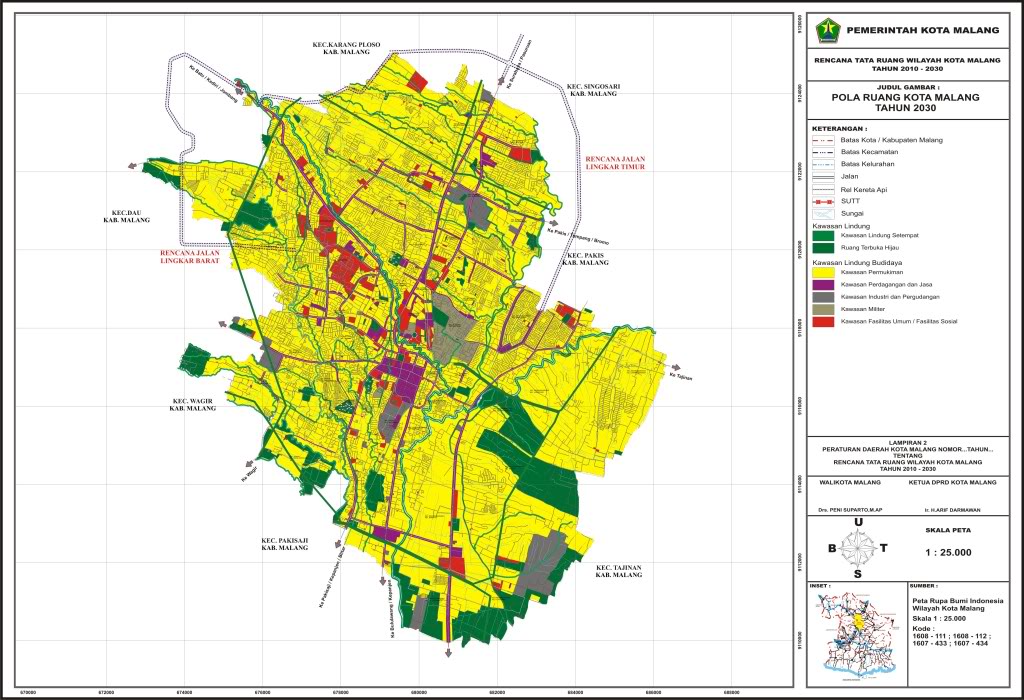Click the gray Industri dan Pergudangan swatch

tap(824, 297)
